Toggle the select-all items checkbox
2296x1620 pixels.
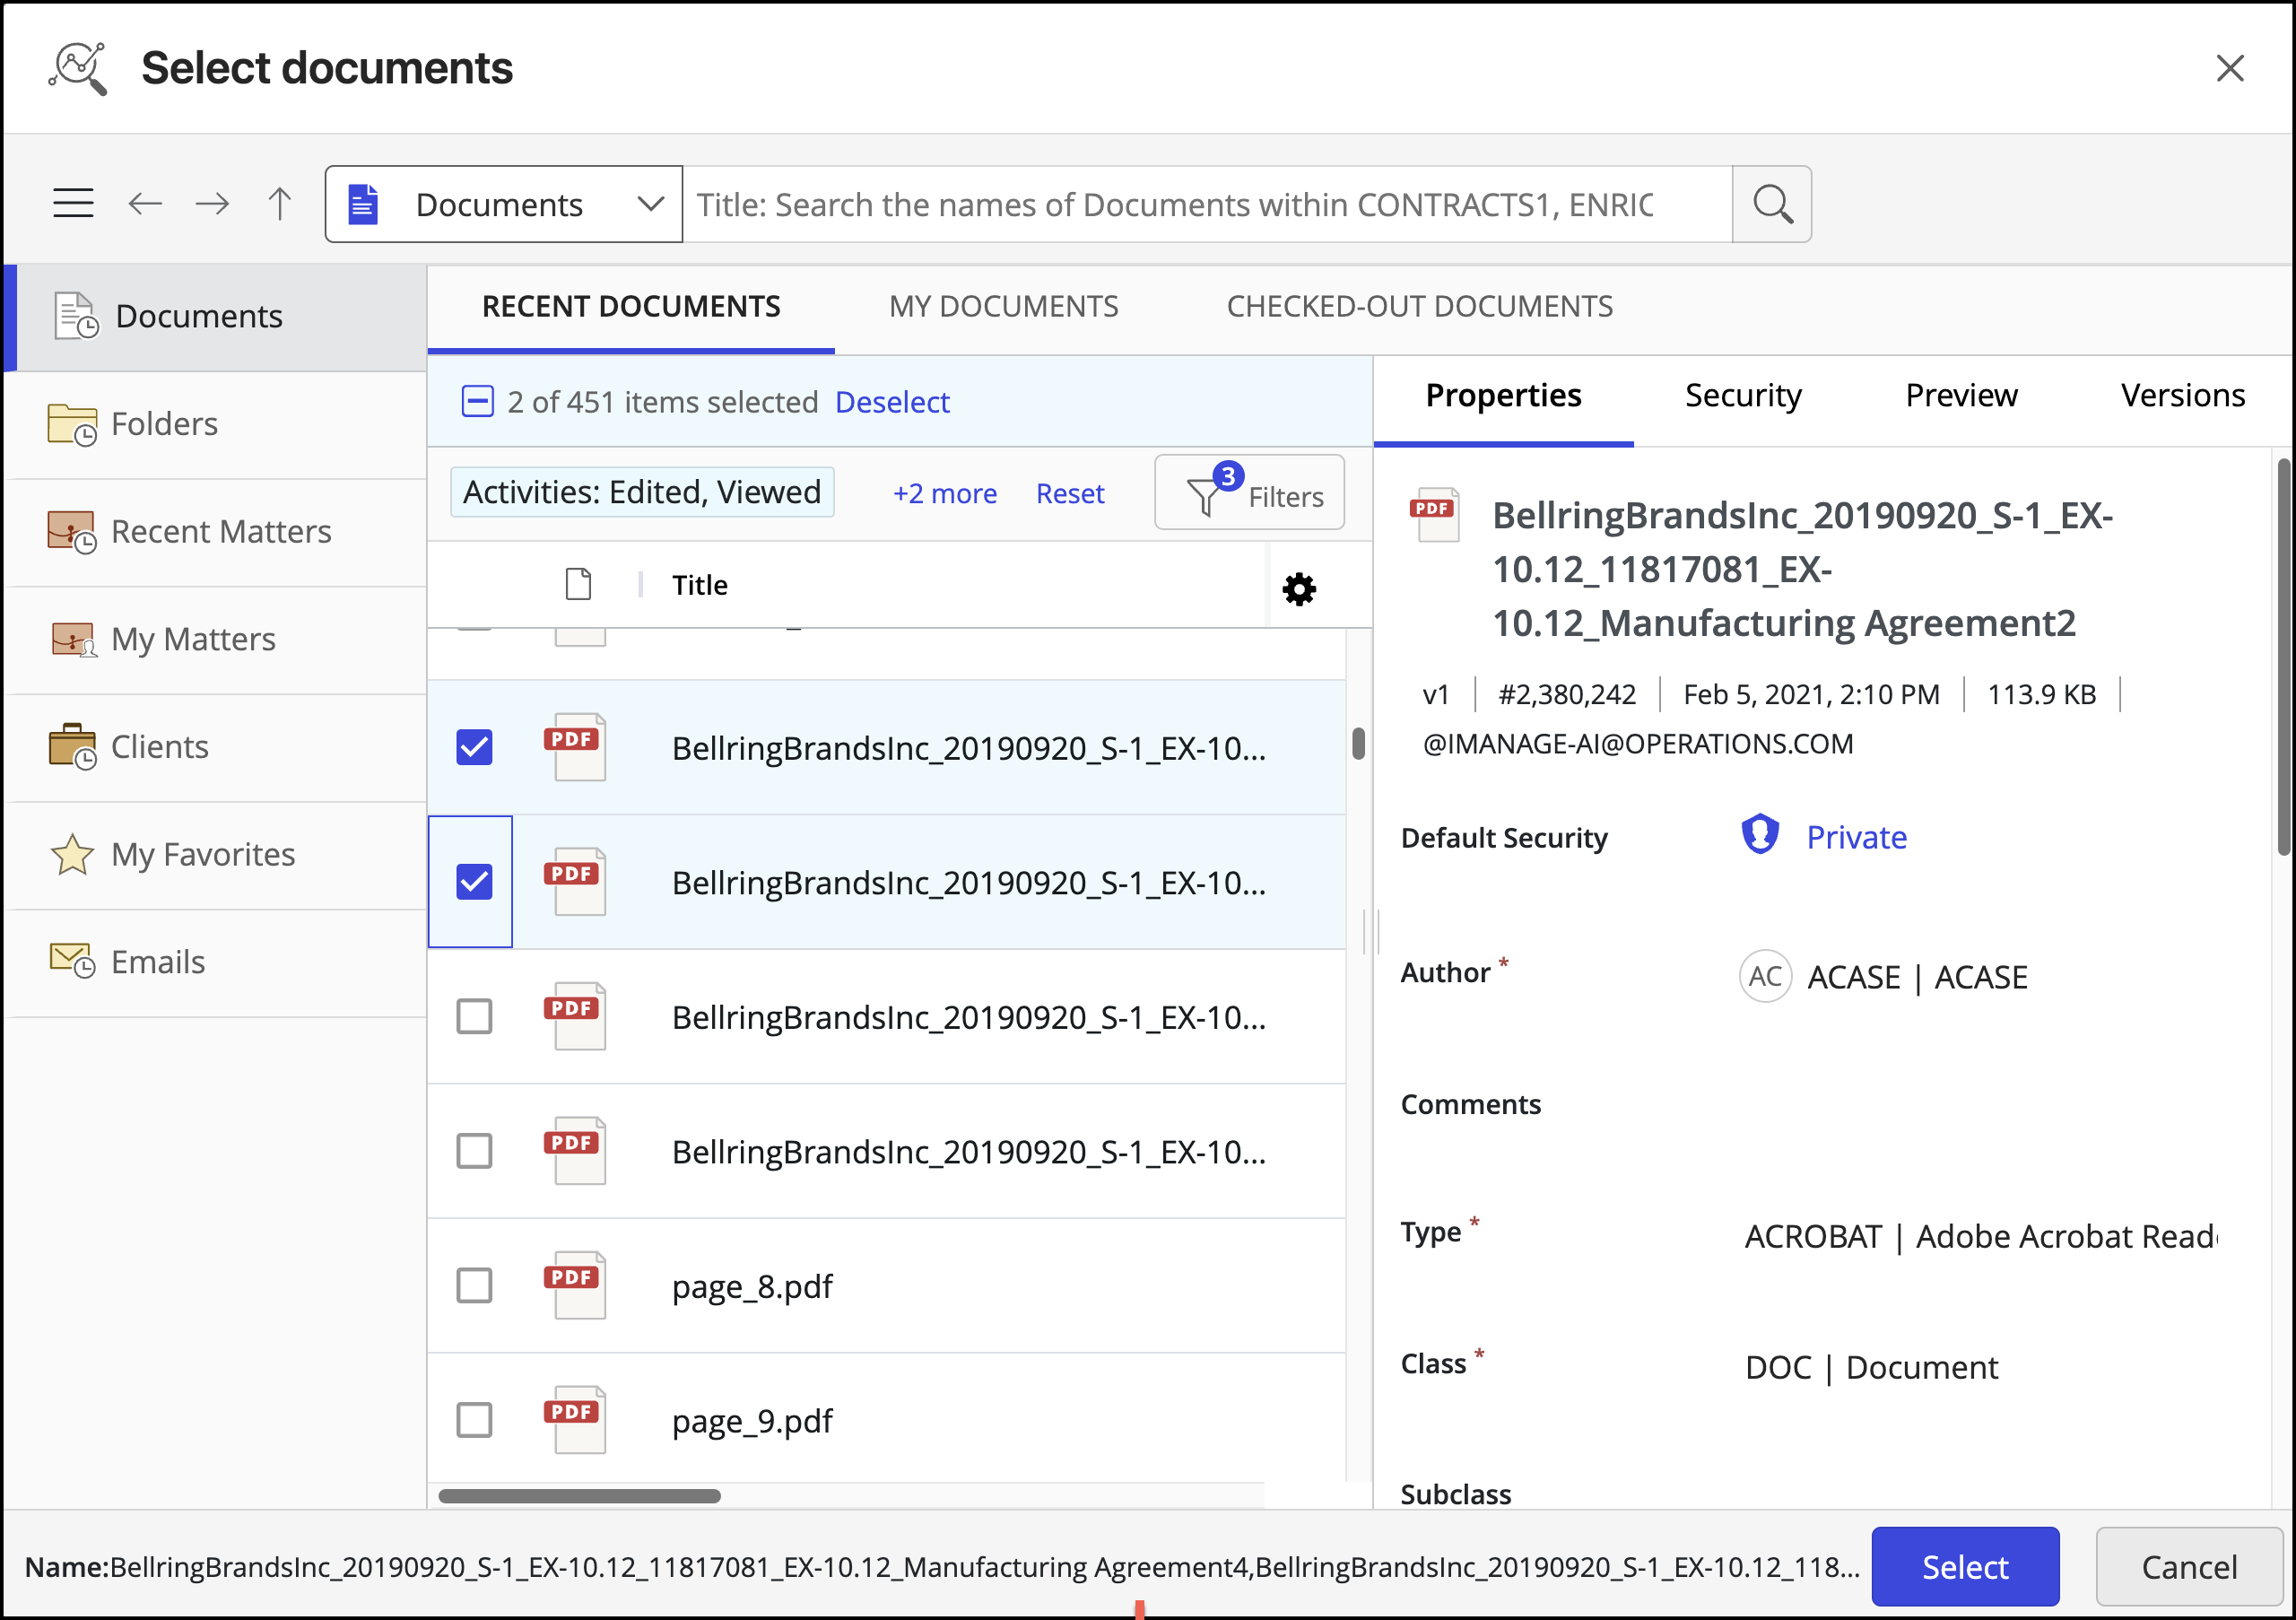(477, 402)
